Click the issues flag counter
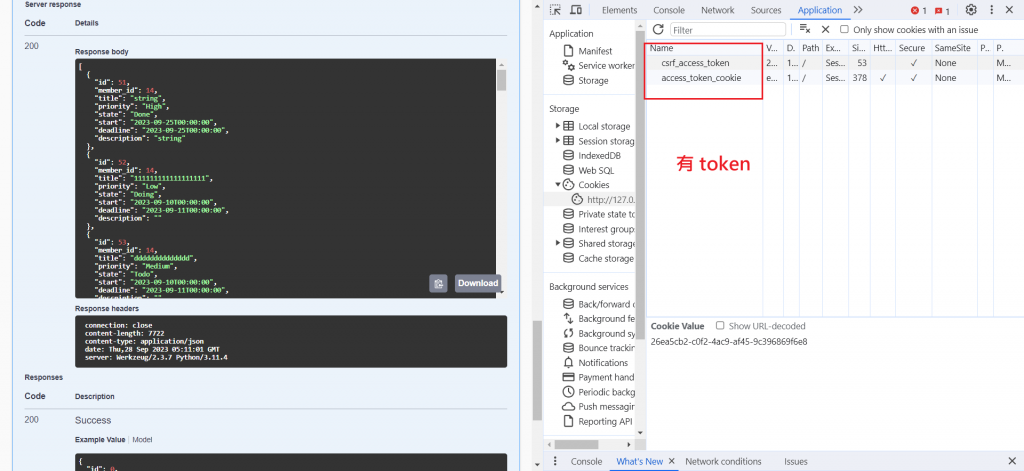The image size is (1024, 471). (942, 10)
